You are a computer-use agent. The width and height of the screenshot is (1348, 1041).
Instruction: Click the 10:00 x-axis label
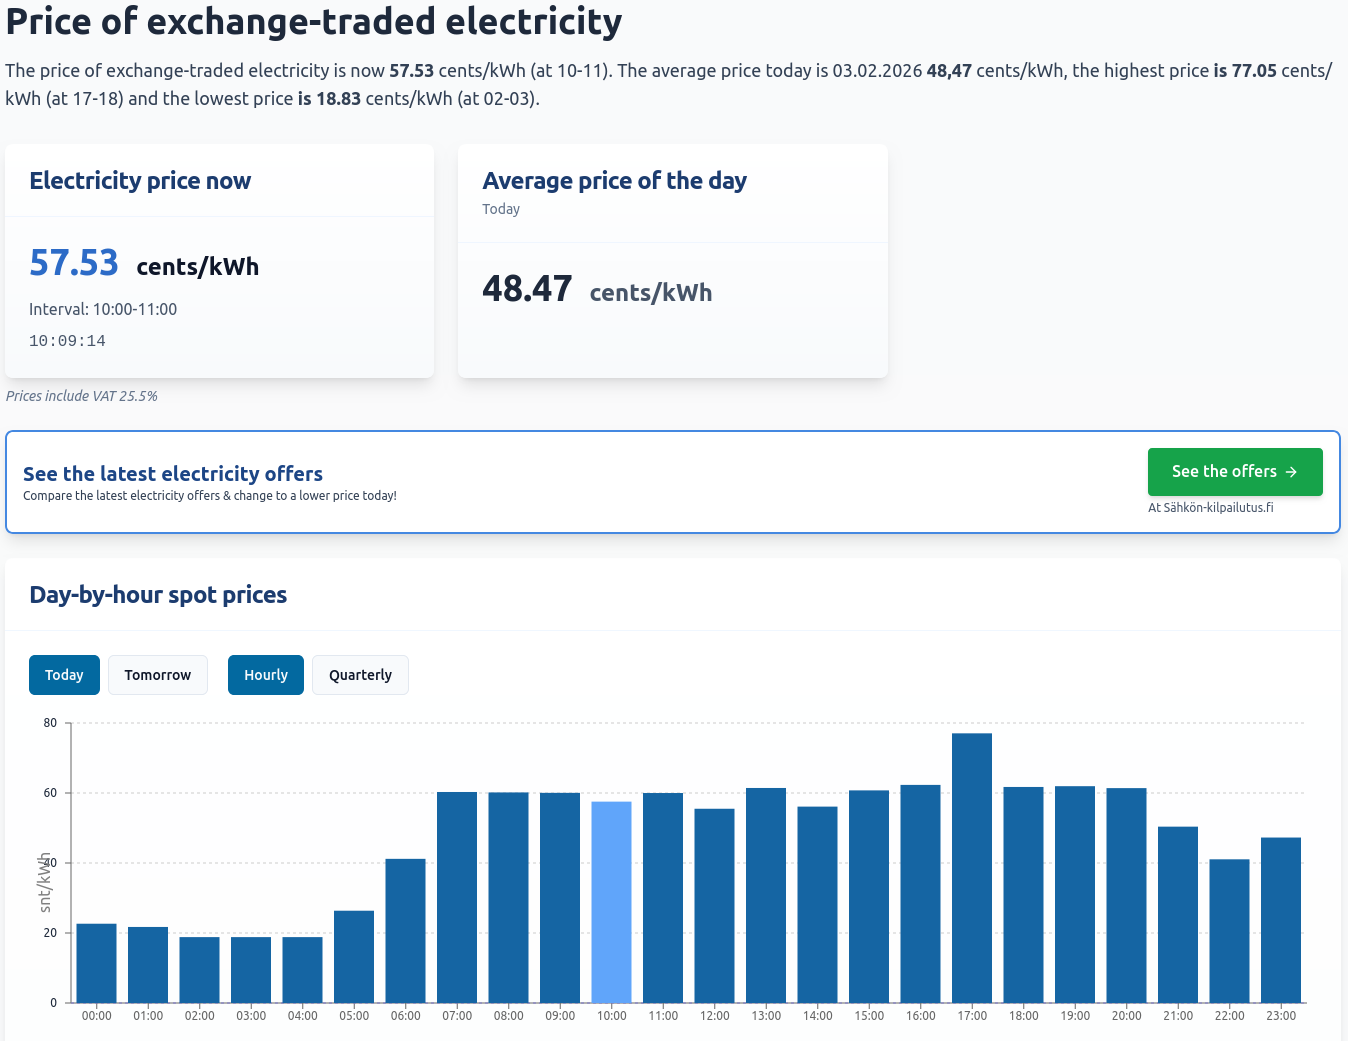612,1016
